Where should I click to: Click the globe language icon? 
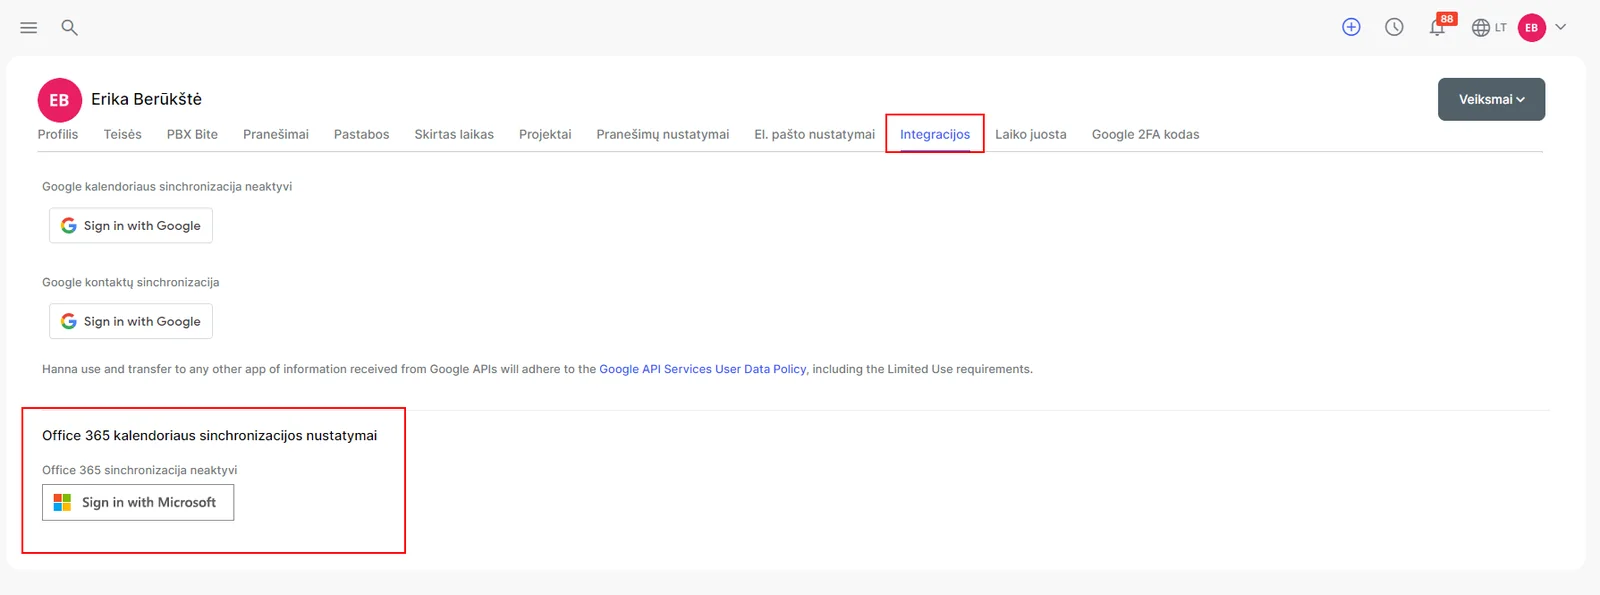coord(1481,28)
